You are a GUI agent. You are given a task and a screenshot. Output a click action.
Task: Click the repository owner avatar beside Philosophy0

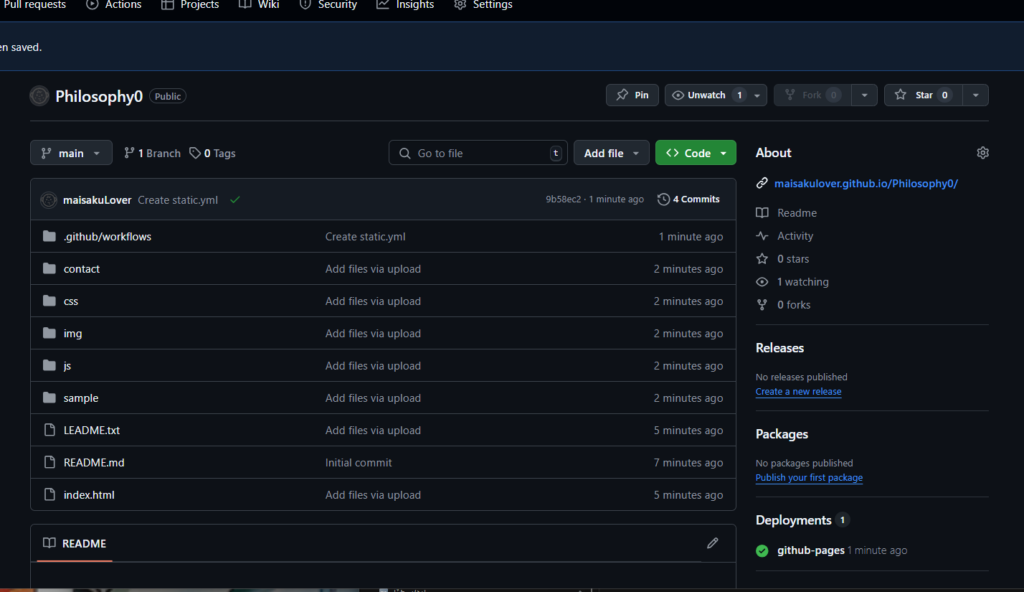[x=39, y=96]
